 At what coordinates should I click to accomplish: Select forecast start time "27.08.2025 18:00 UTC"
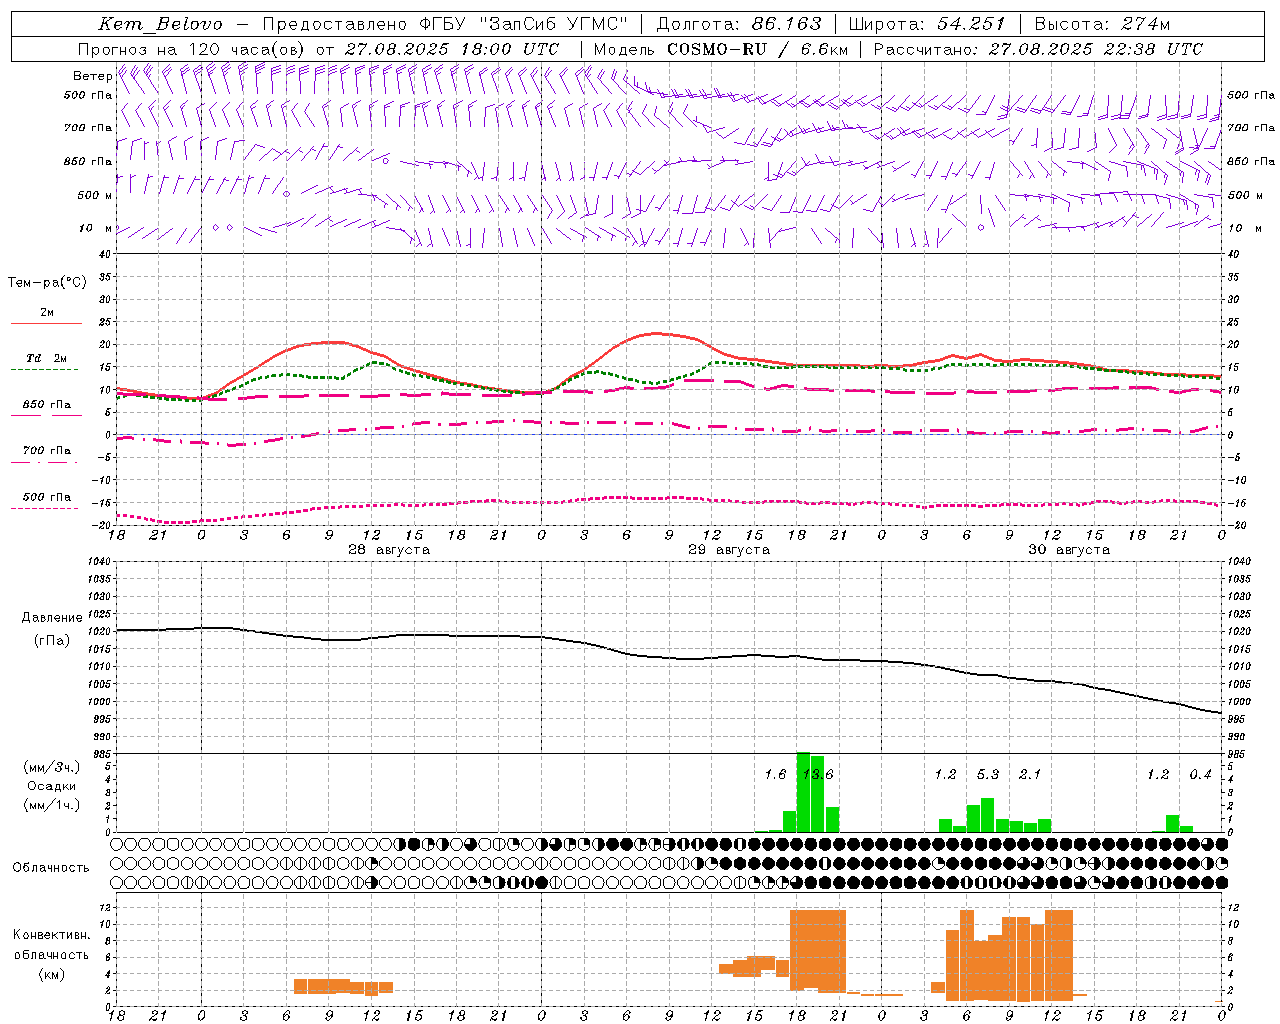point(452,49)
